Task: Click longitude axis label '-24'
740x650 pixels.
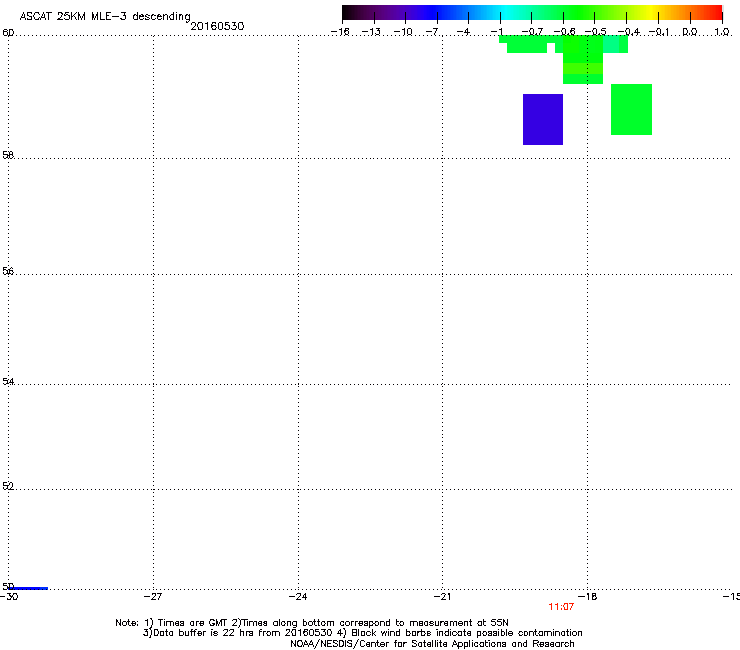Action: (x=298, y=597)
